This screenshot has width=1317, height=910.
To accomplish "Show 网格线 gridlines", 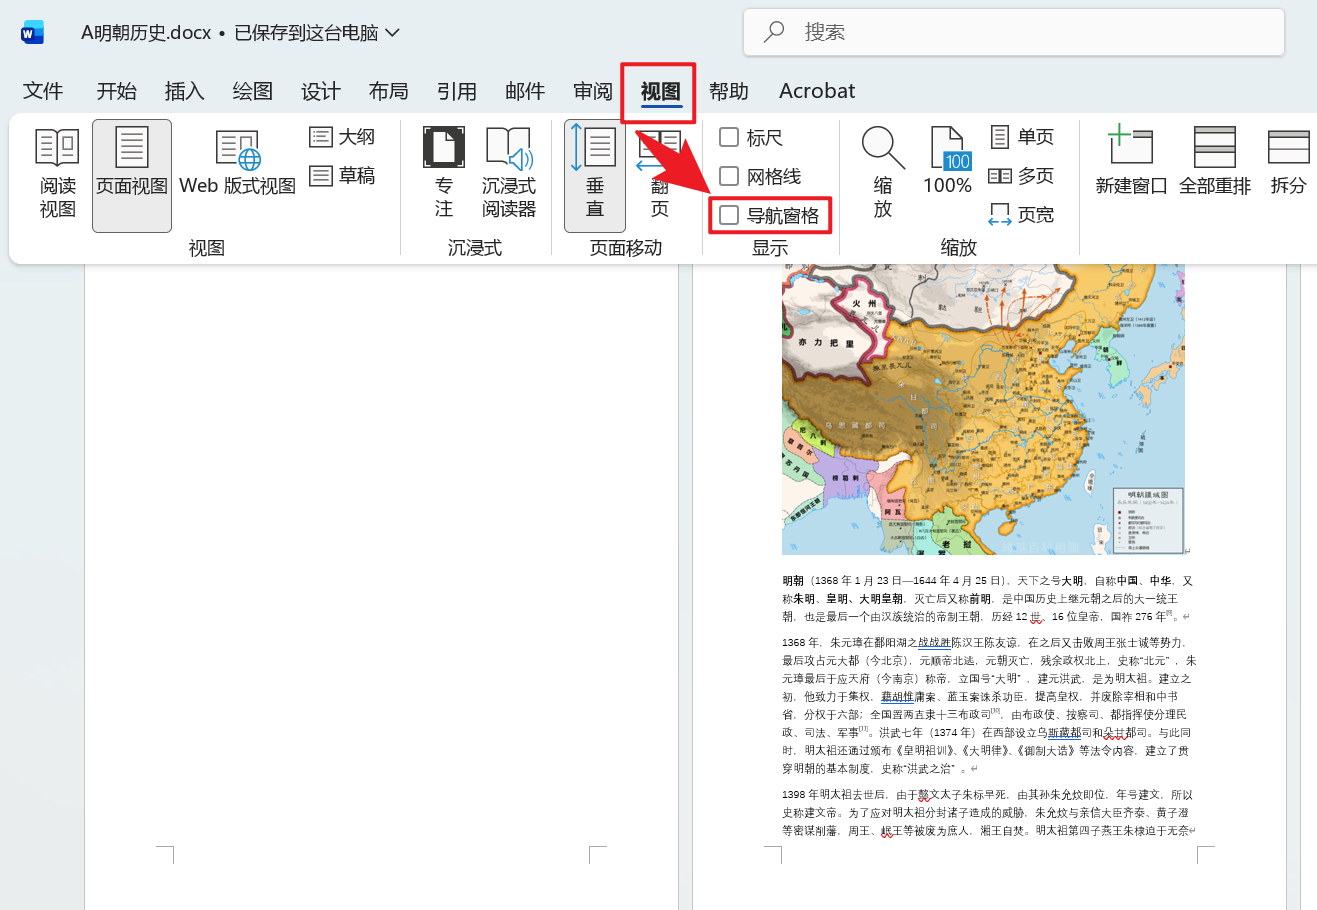I will [727, 176].
